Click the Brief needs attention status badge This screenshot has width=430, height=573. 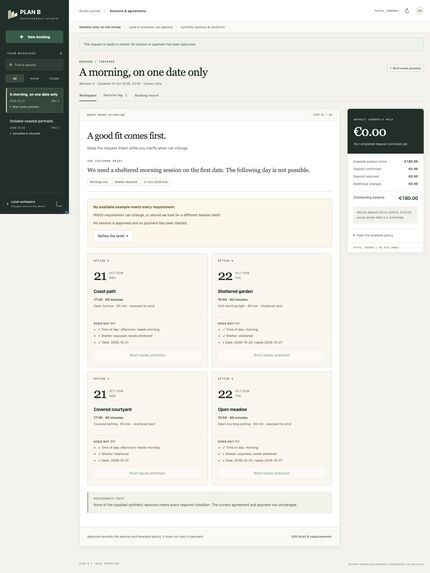coord(406,68)
